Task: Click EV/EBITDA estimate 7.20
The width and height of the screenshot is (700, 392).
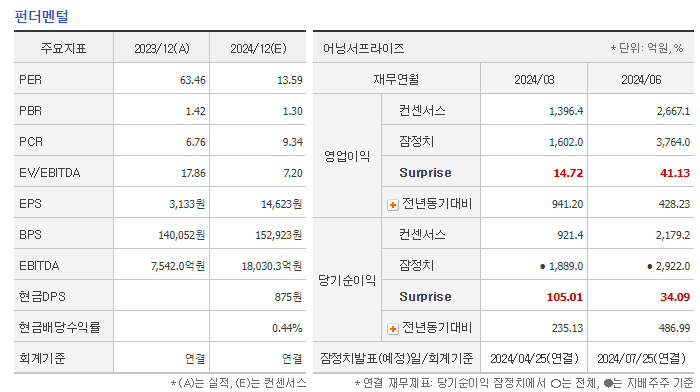Action: [x=293, y=173]
